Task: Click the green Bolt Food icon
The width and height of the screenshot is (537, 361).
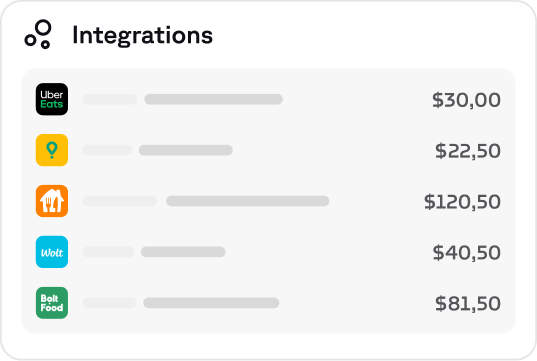Action: (x=52, y=303)
